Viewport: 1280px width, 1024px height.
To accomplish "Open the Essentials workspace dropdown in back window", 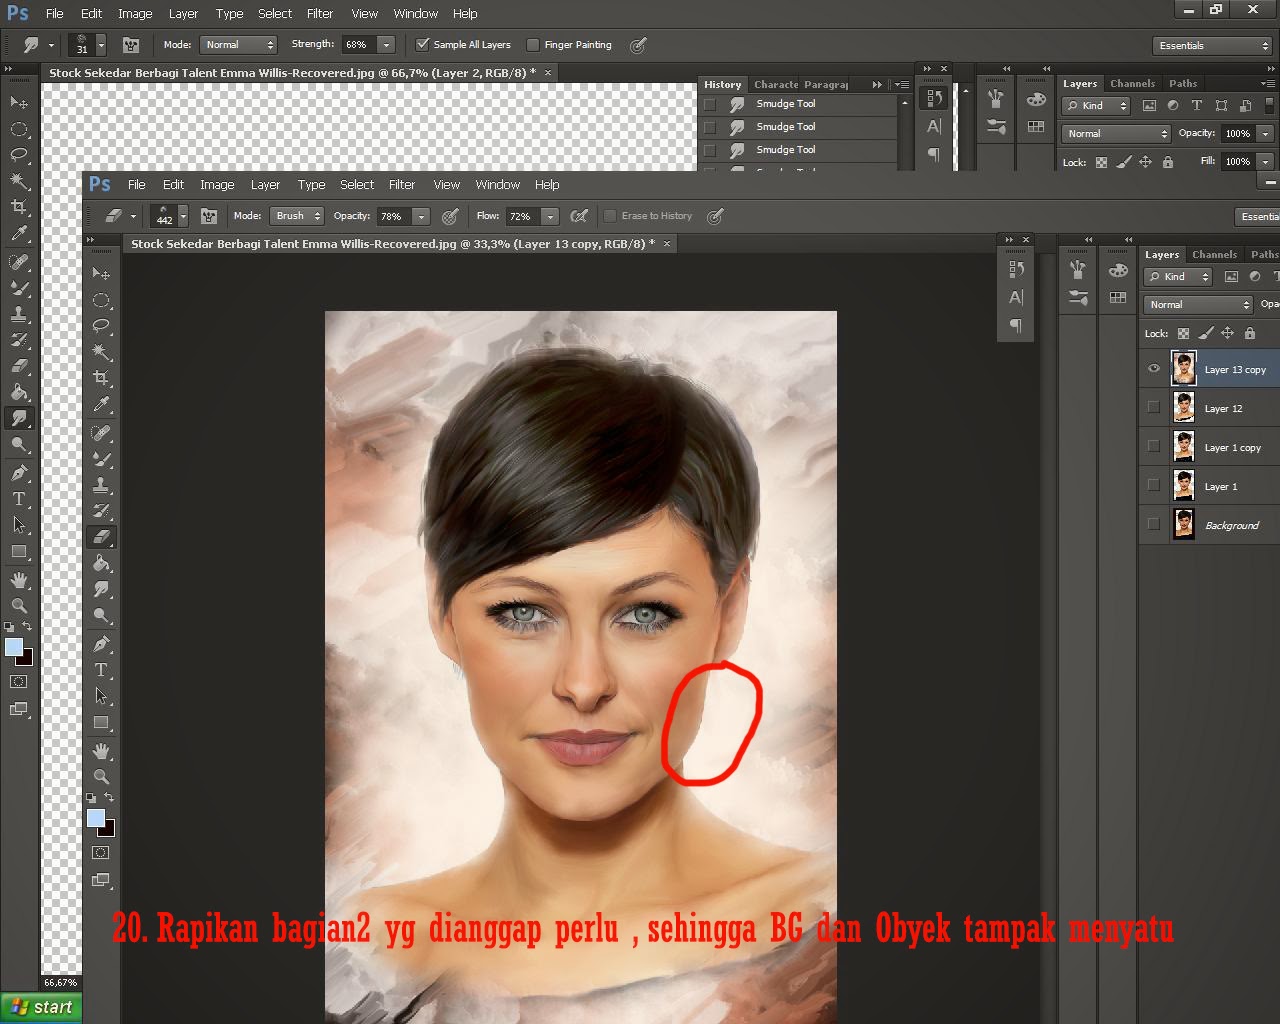I will point(1212,46).
